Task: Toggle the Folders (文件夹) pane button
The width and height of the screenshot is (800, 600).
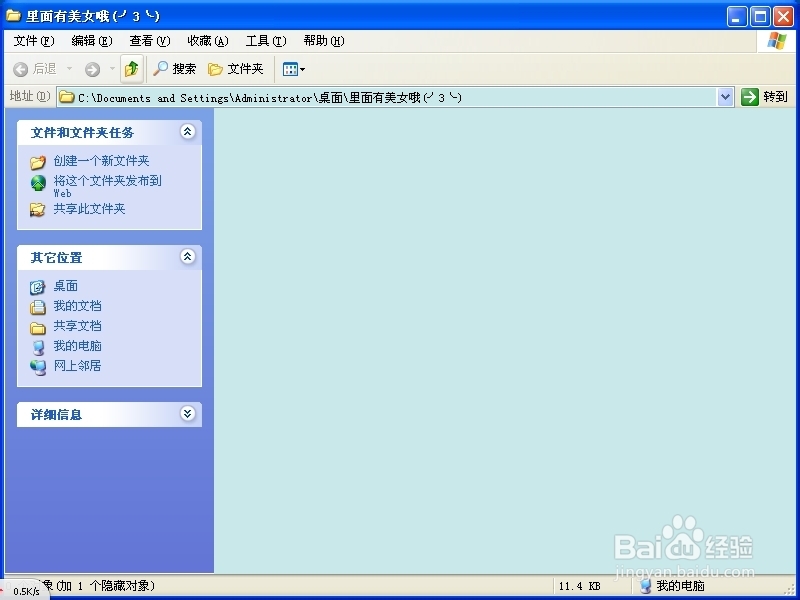Action: [x=236, y=68]
